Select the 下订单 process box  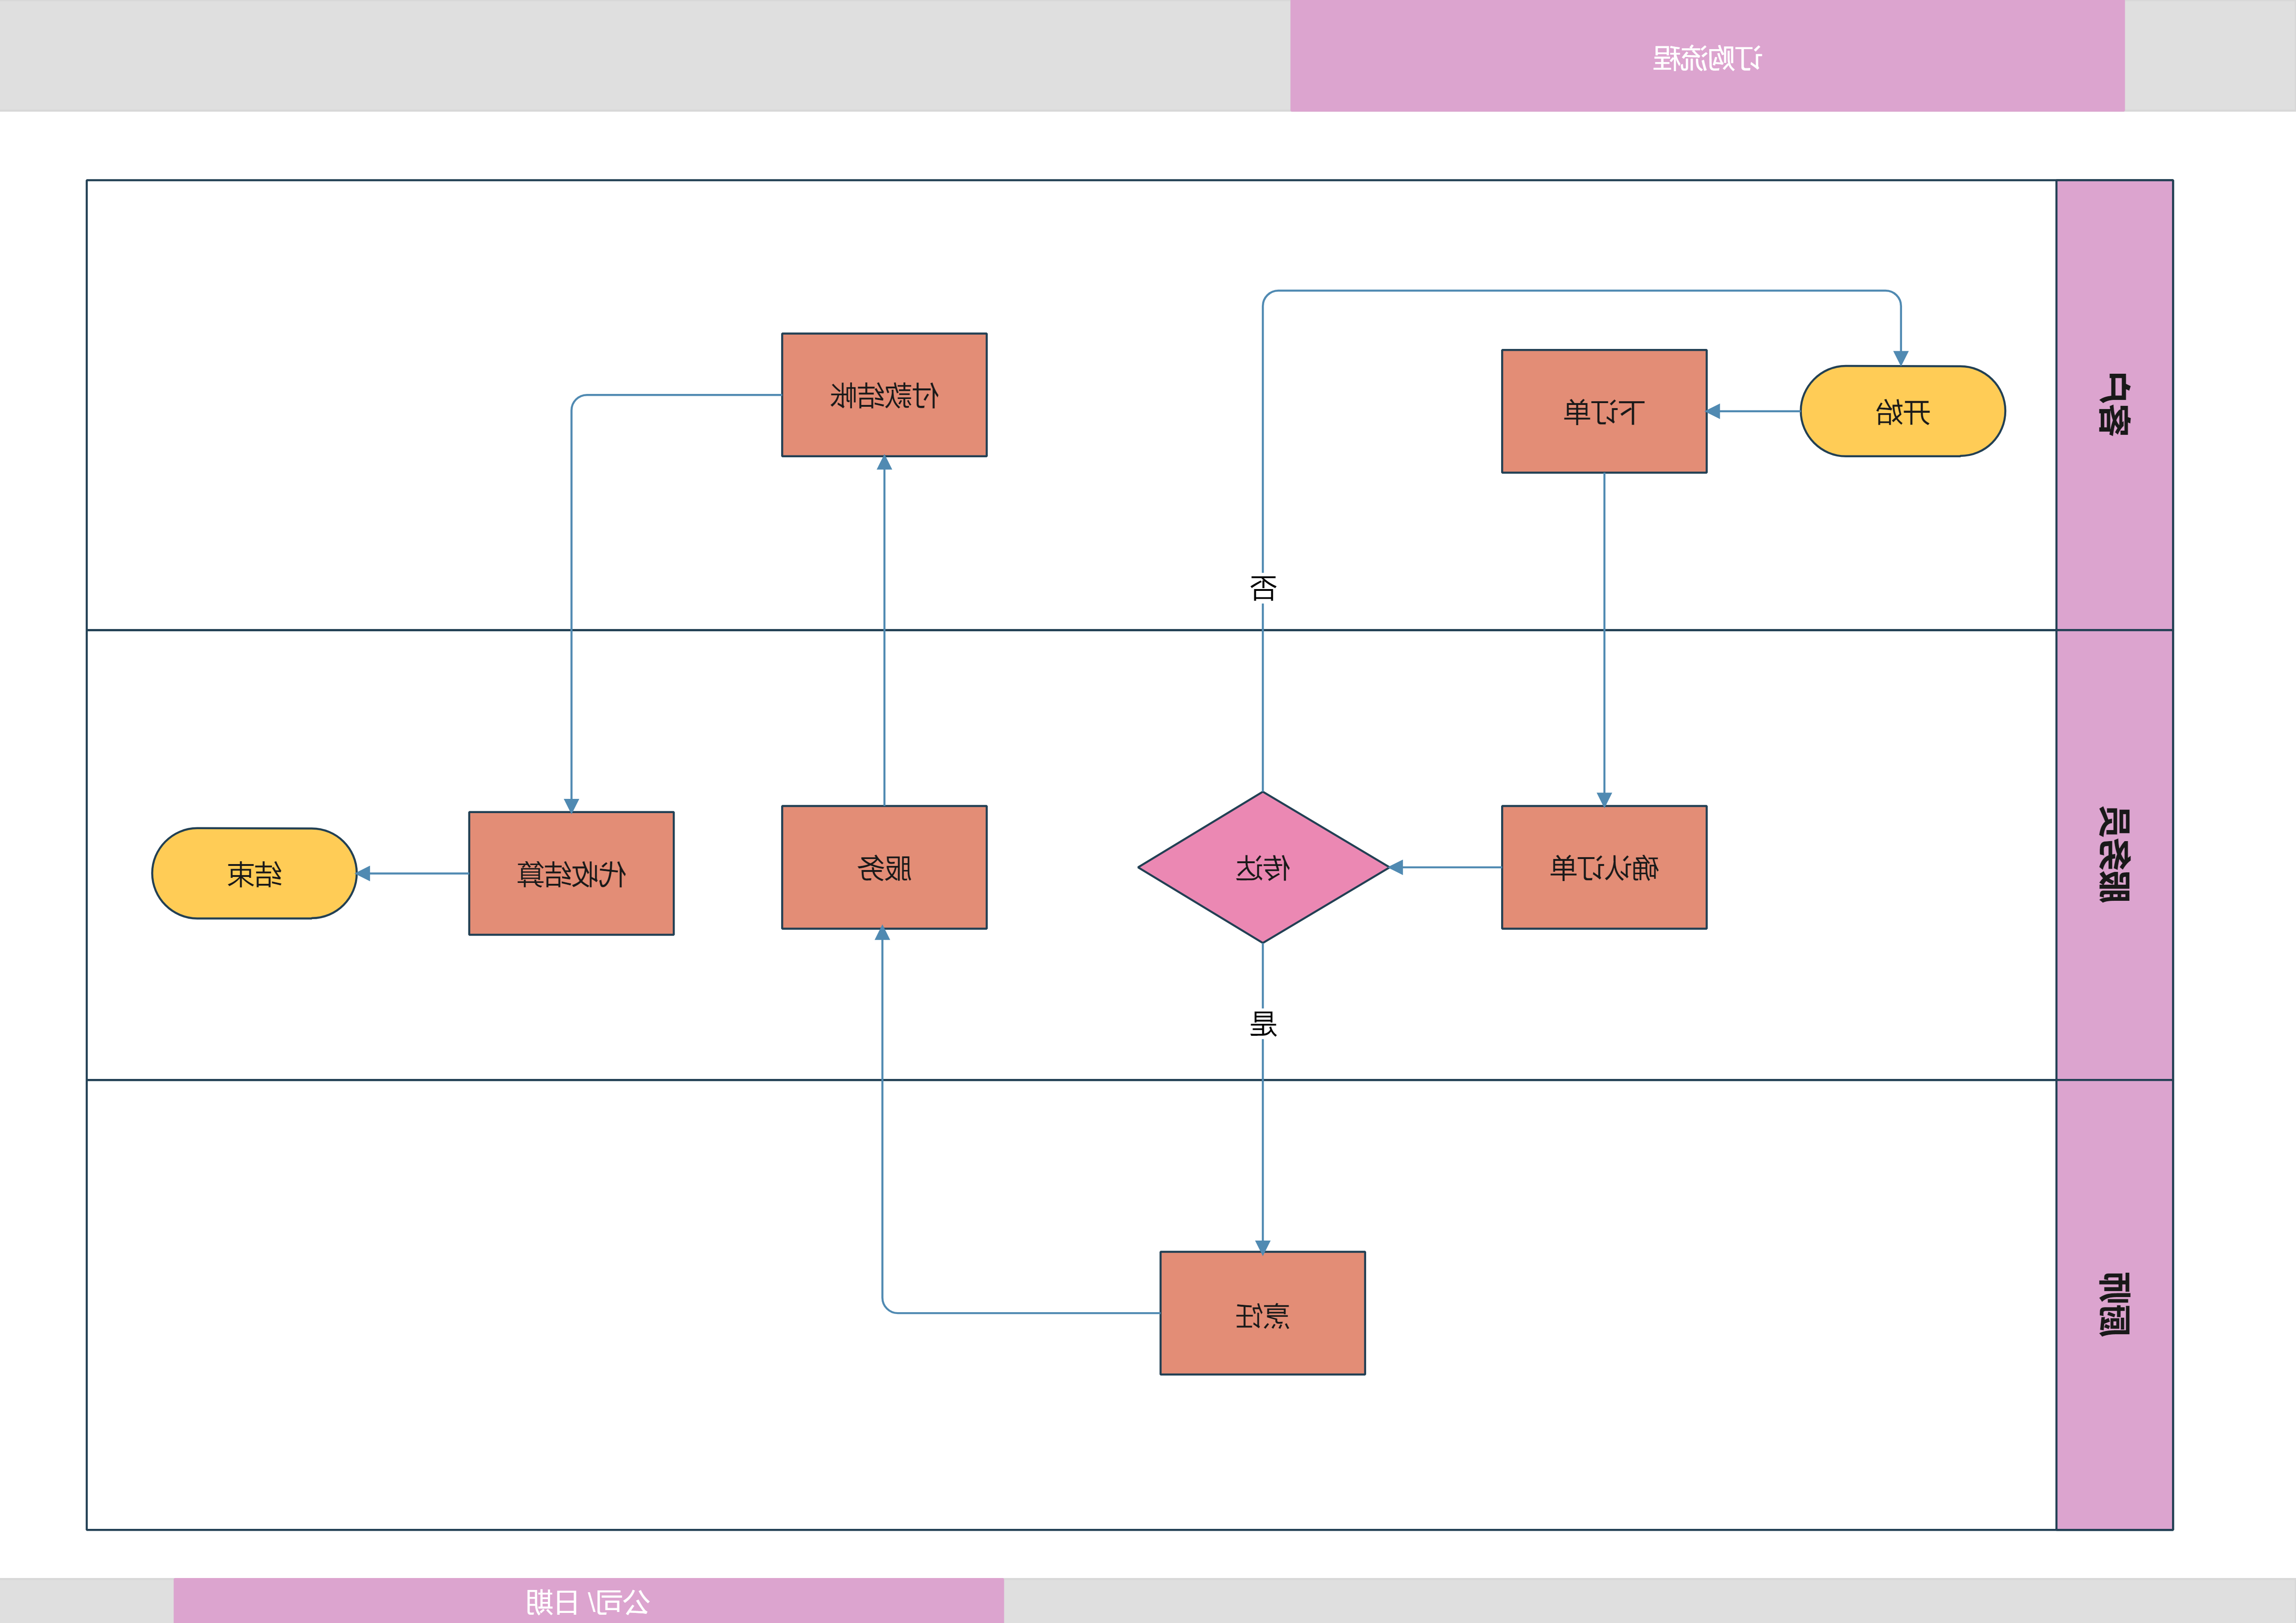[x=1604, y=411]
